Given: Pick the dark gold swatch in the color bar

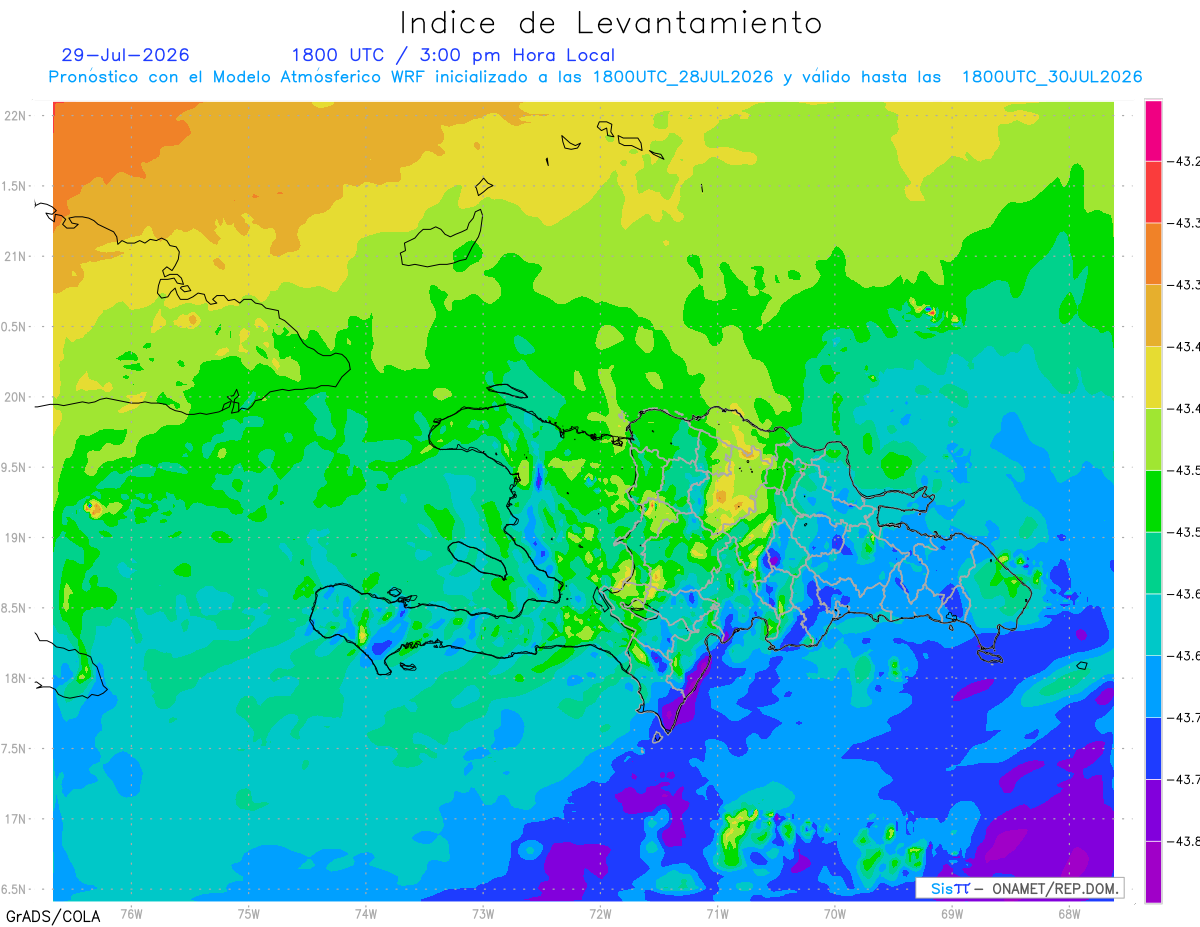Looking at the screenshot, I should [x=1153, y=316].
